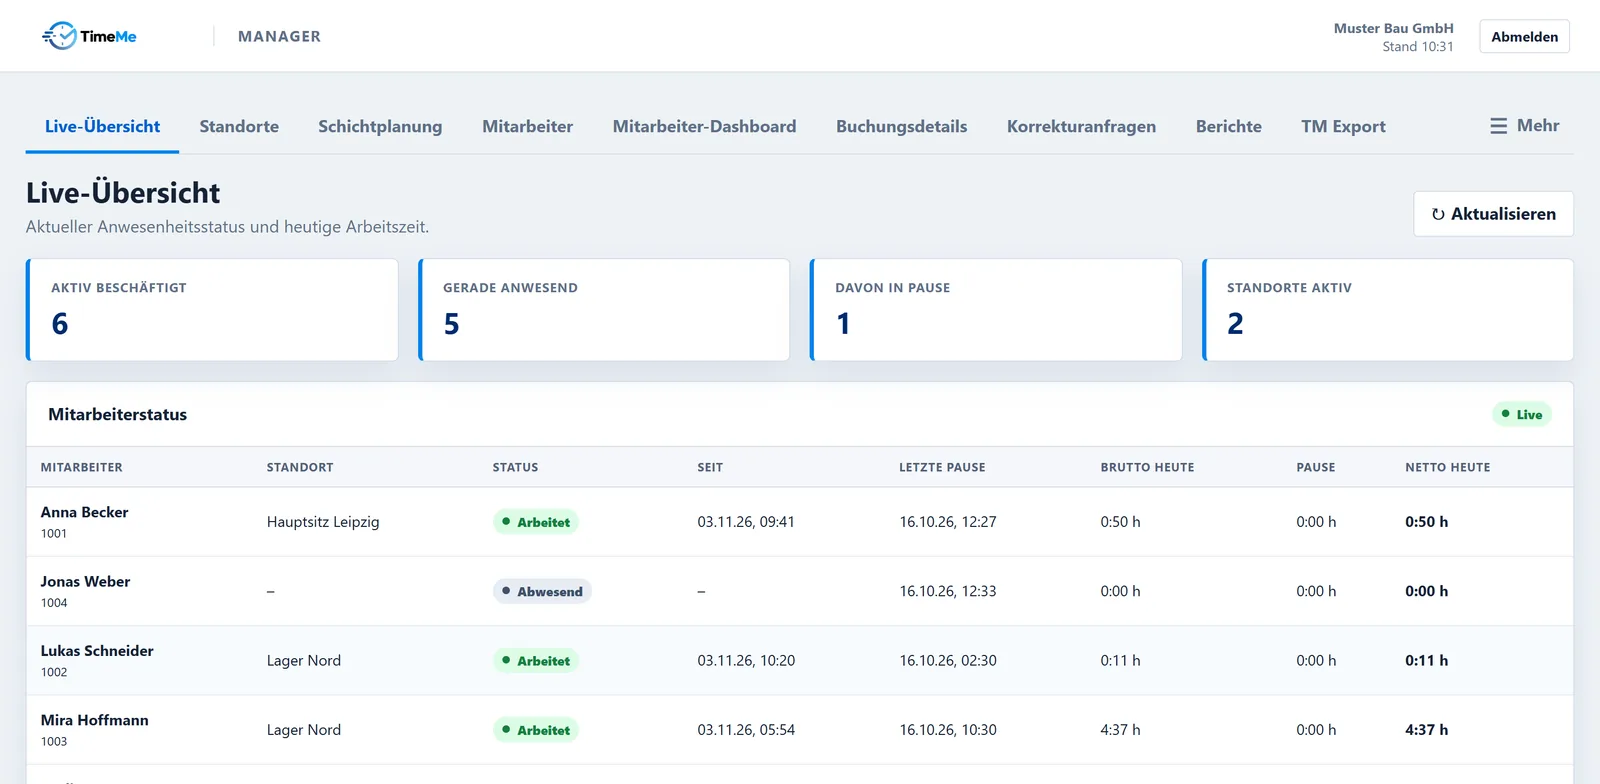
Task: Click the 4:37 h net time value
Action: tap(1426, 730)
